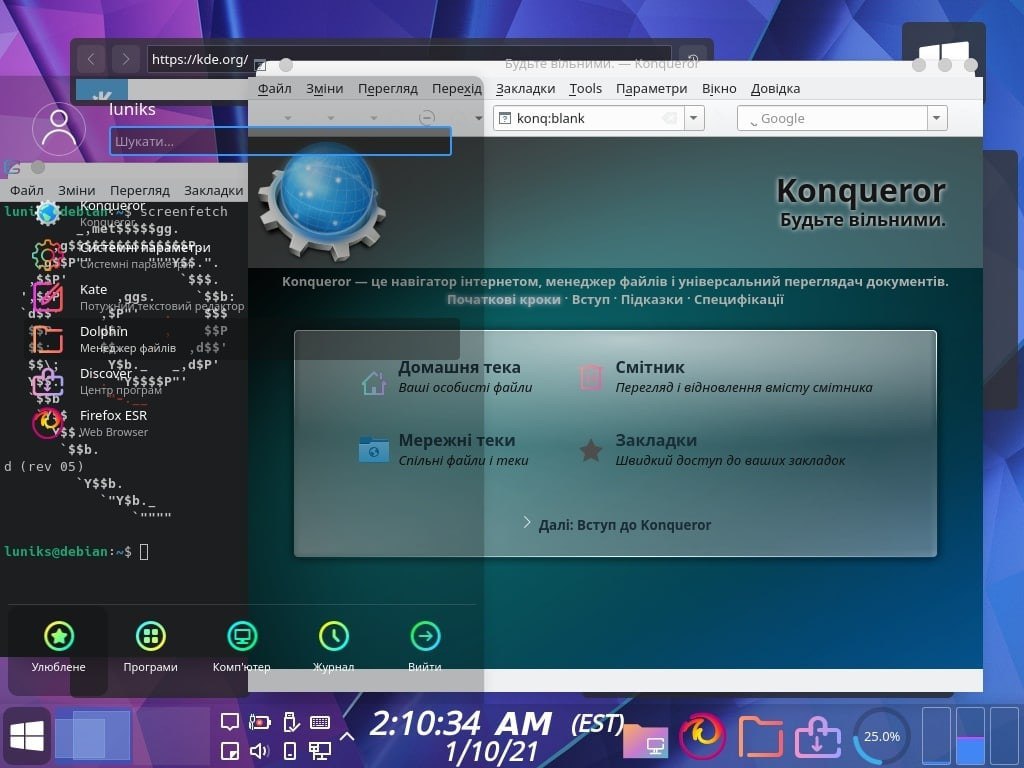
Task: Click the volume speaker tray icon
Action: pos(260,751)
